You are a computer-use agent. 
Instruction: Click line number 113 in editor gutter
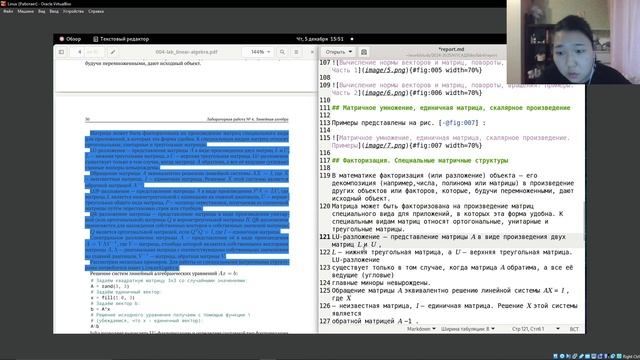[x=325, y=123]
